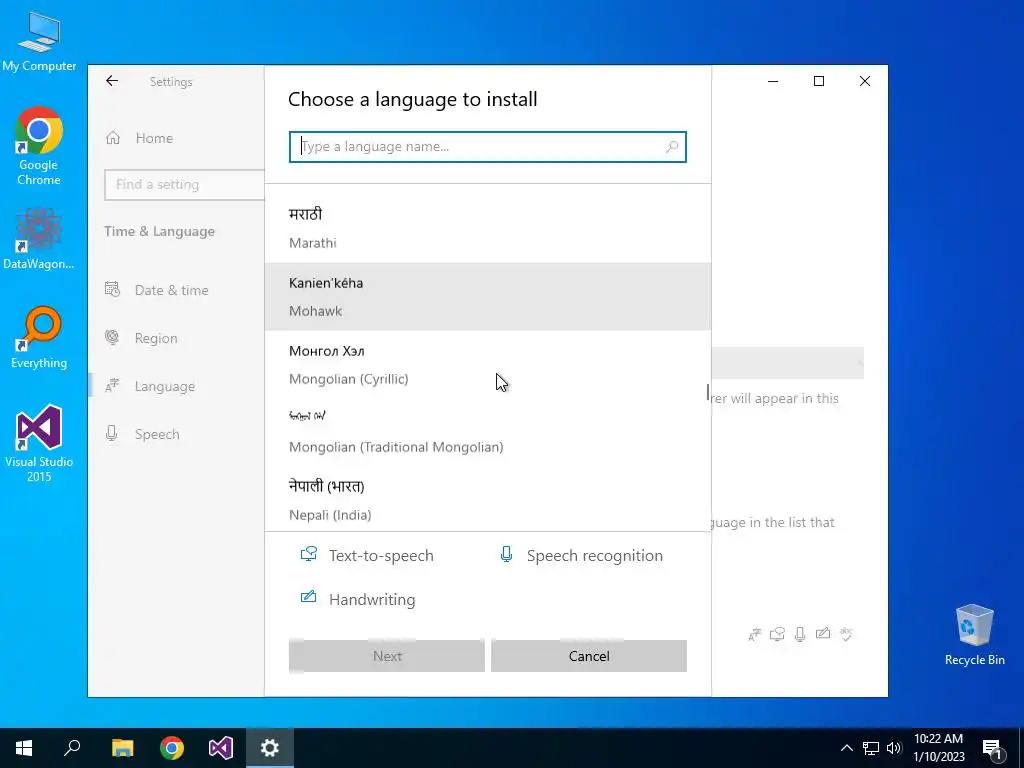Show hidden system tray icons
Screen dimensions: 1024x768
846,748
